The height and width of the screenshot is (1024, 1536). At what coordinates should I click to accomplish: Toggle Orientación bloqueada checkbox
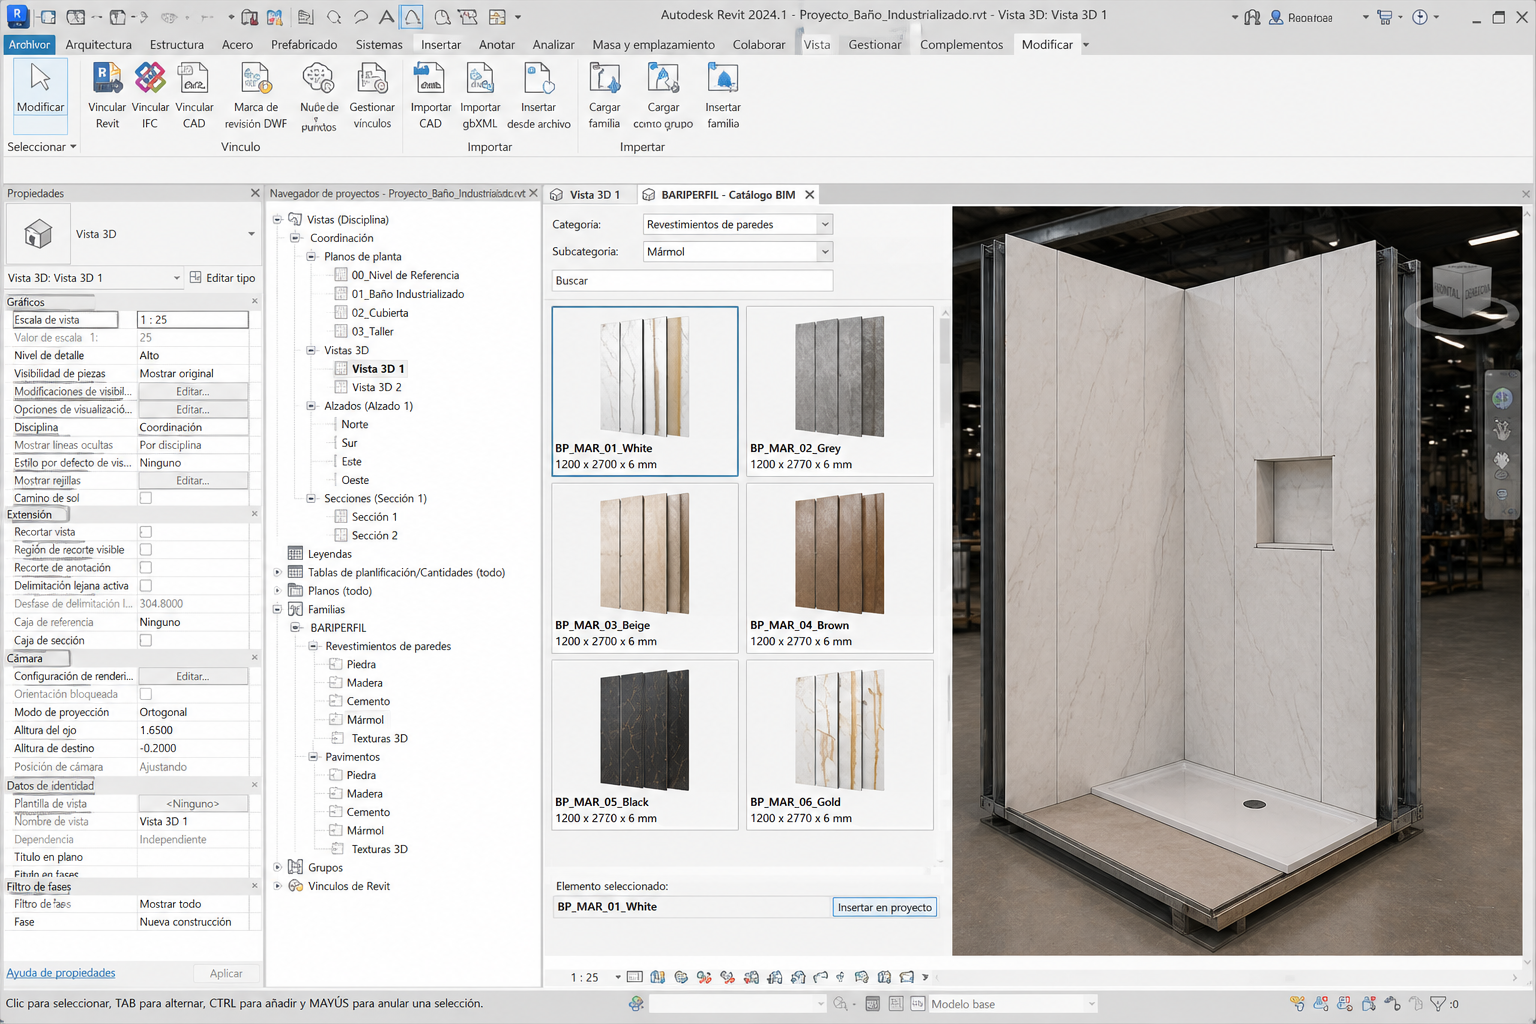pyautogui.click(x=146, y=694)
